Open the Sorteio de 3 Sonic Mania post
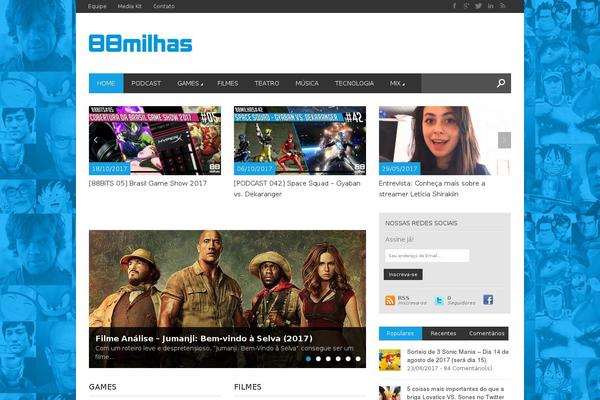 [x=458, y=356]
